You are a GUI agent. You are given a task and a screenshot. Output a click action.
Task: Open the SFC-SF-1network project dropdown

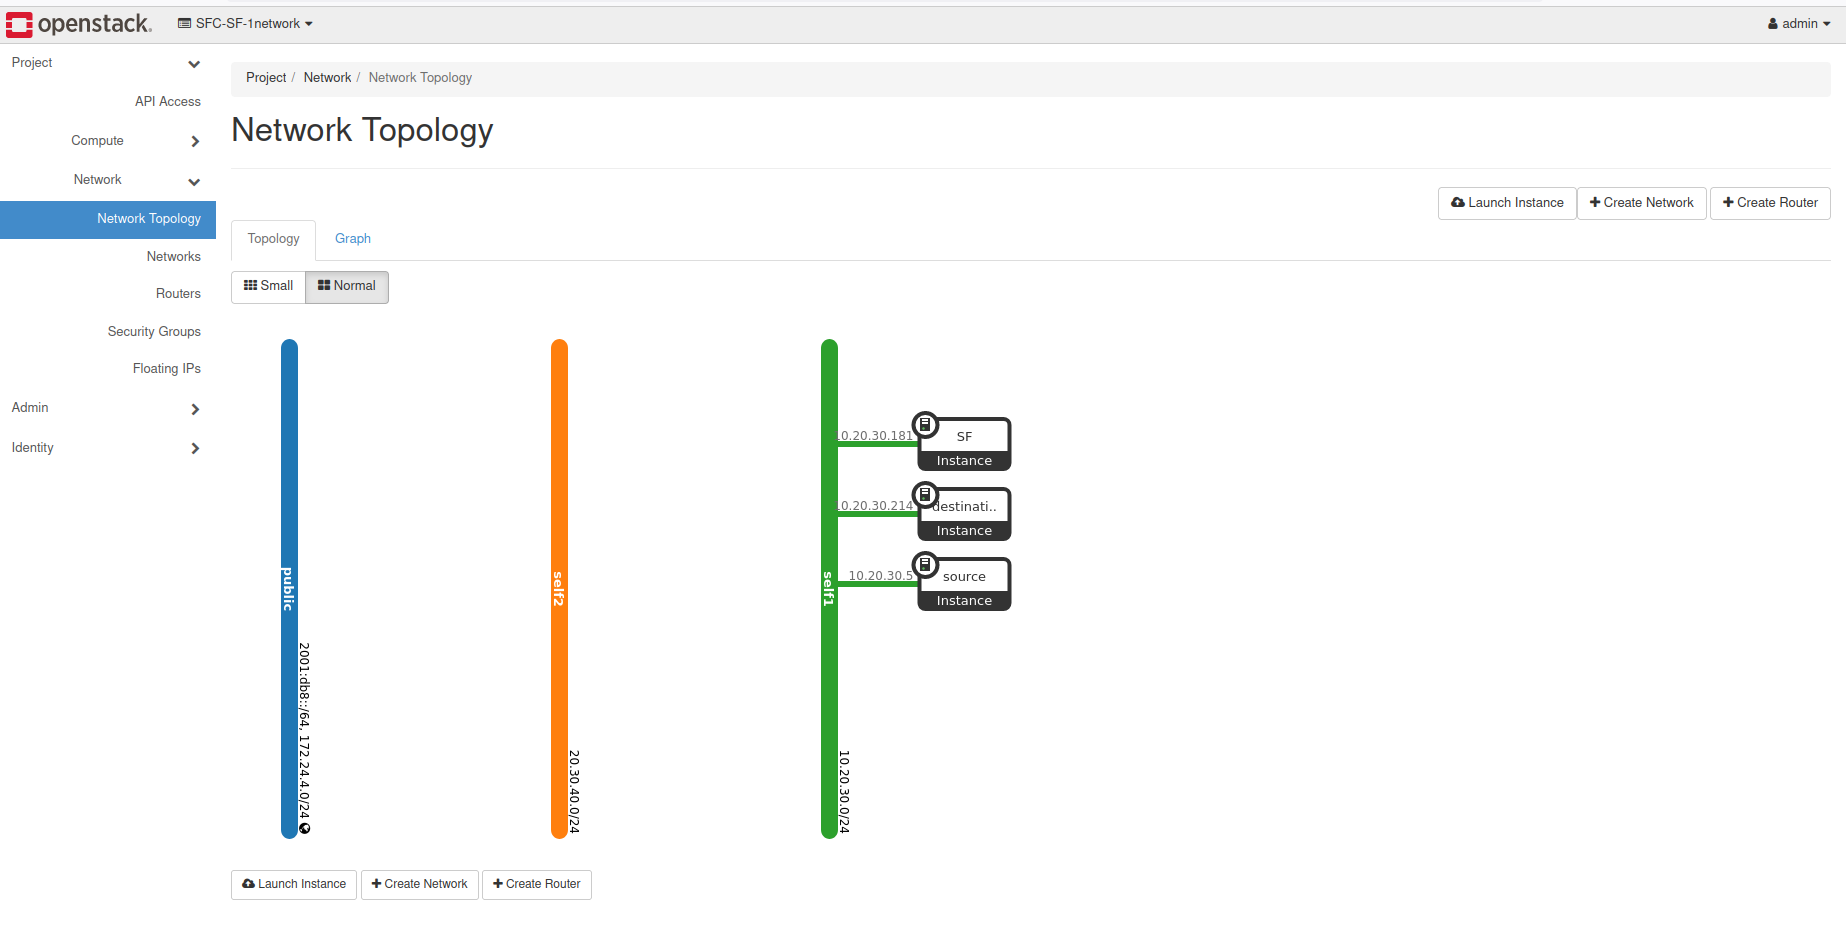(246, 24)
